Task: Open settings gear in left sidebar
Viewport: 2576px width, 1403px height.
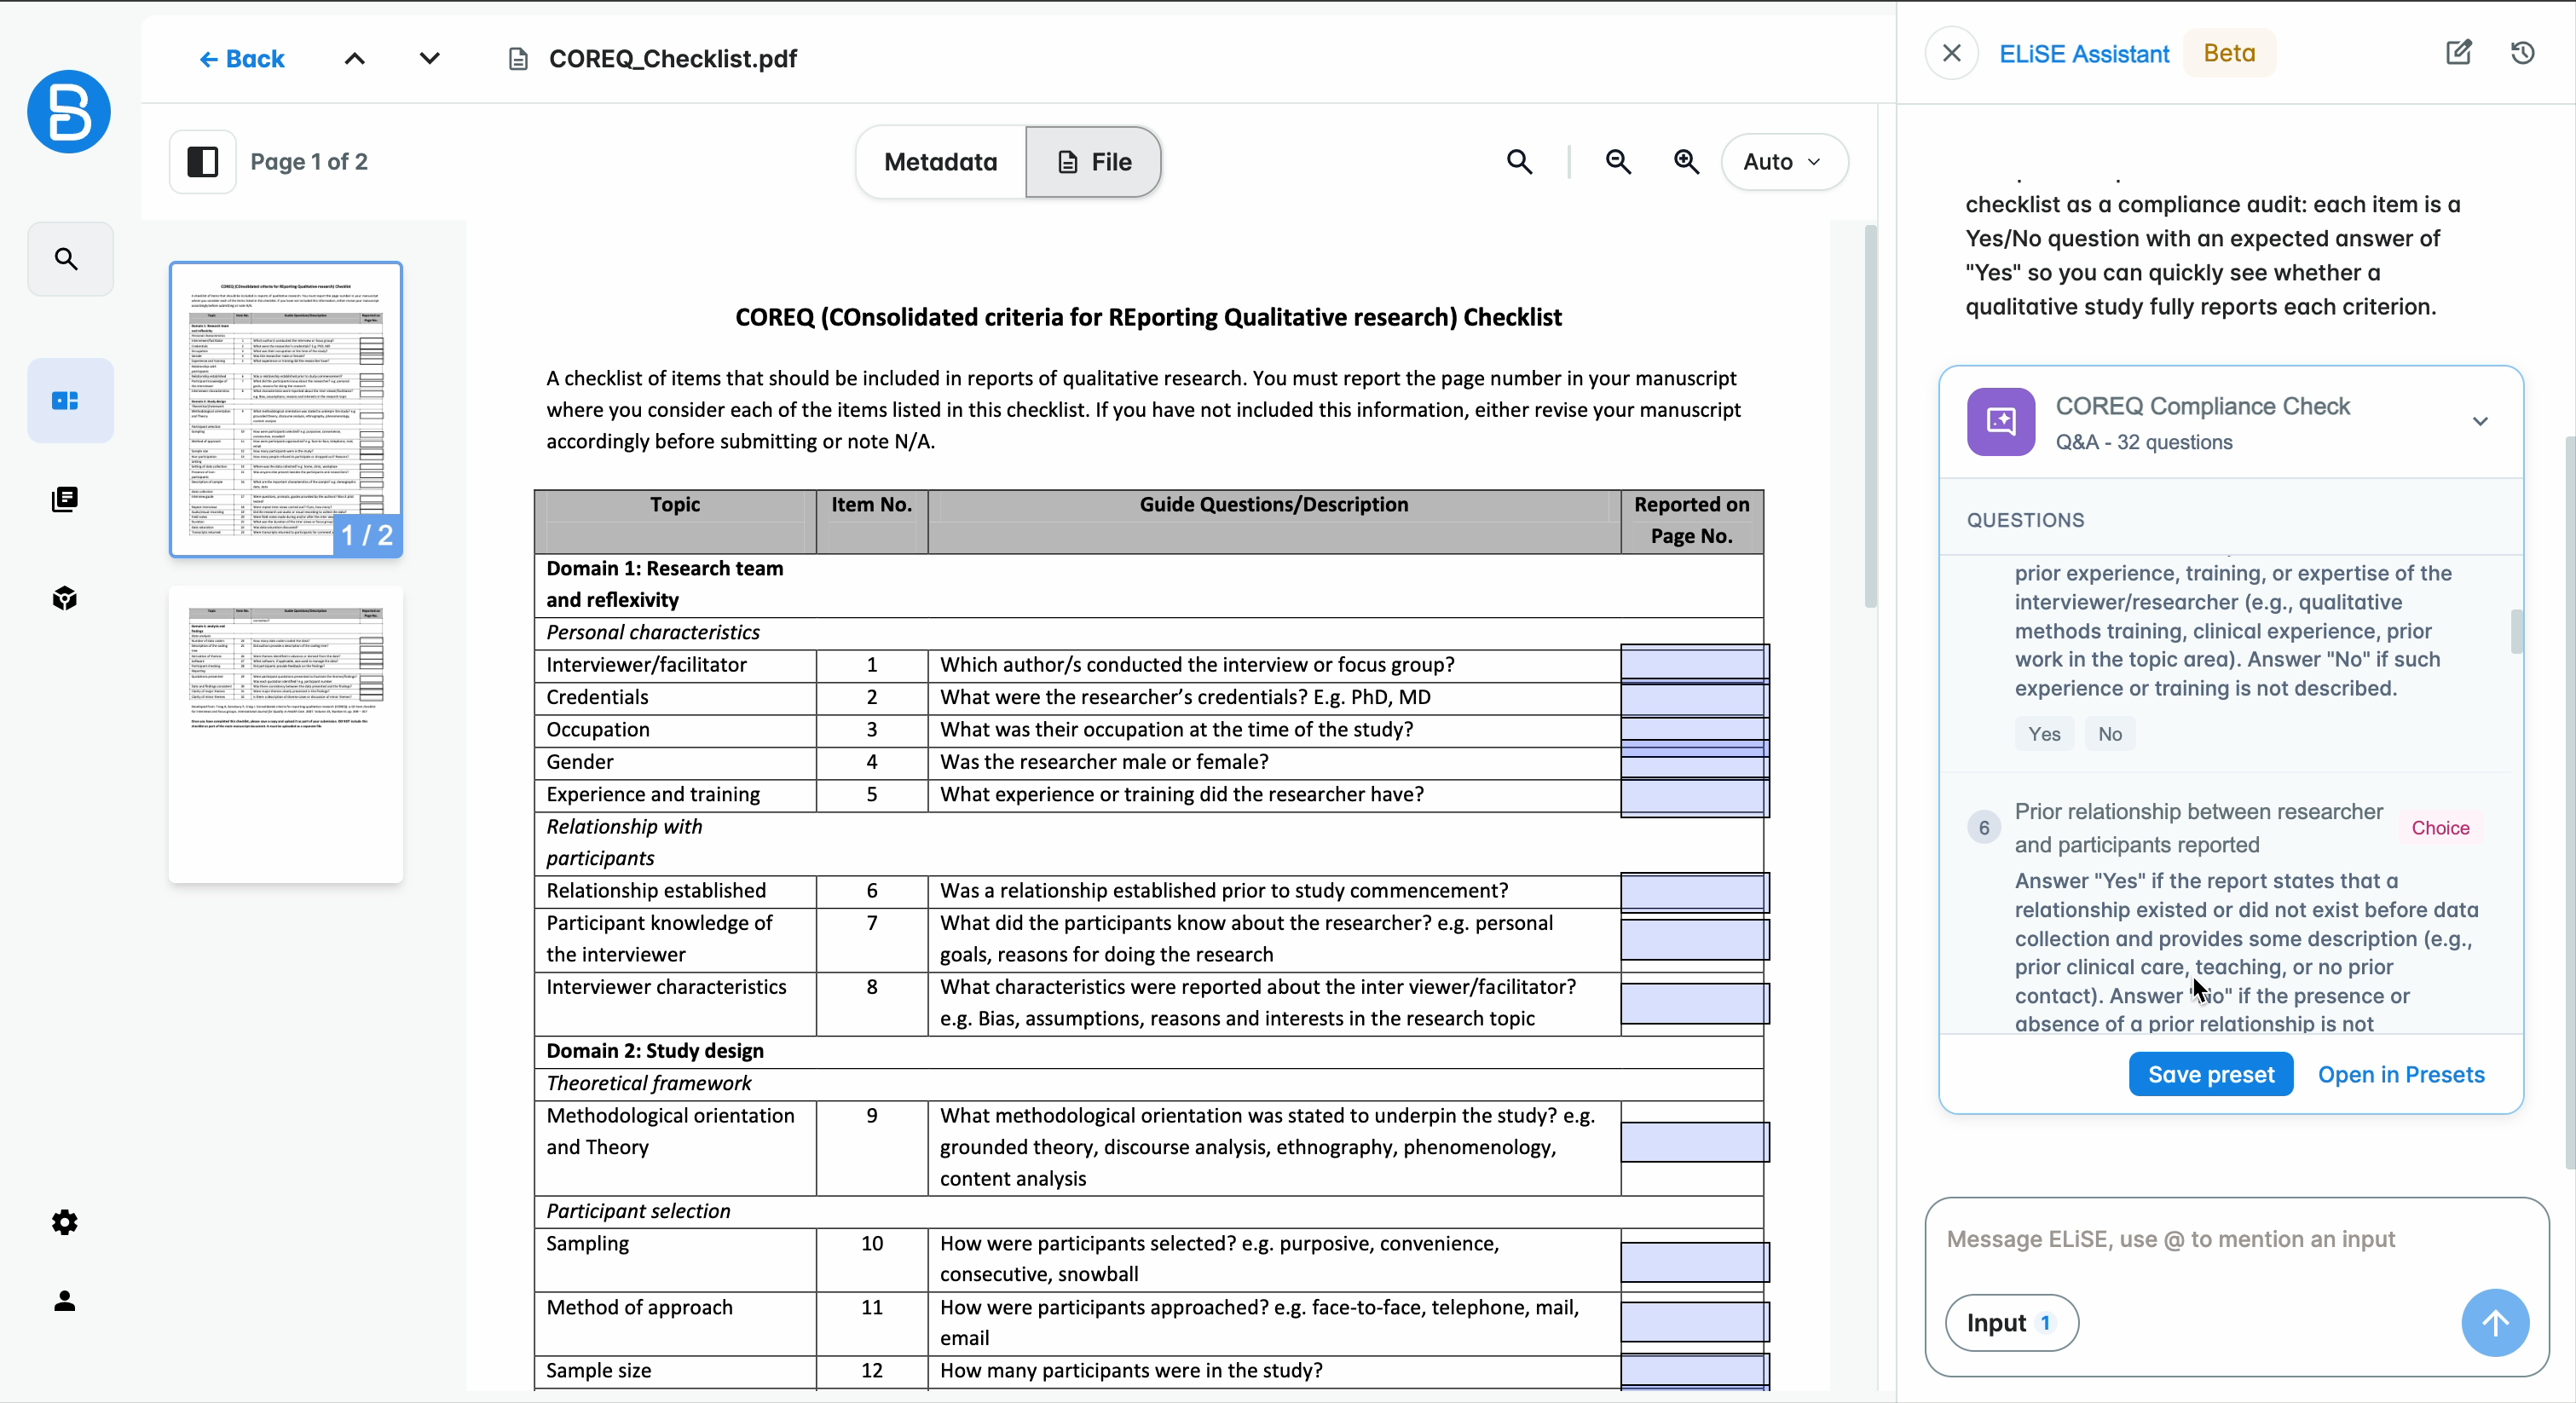Action: pos(65,1222)
